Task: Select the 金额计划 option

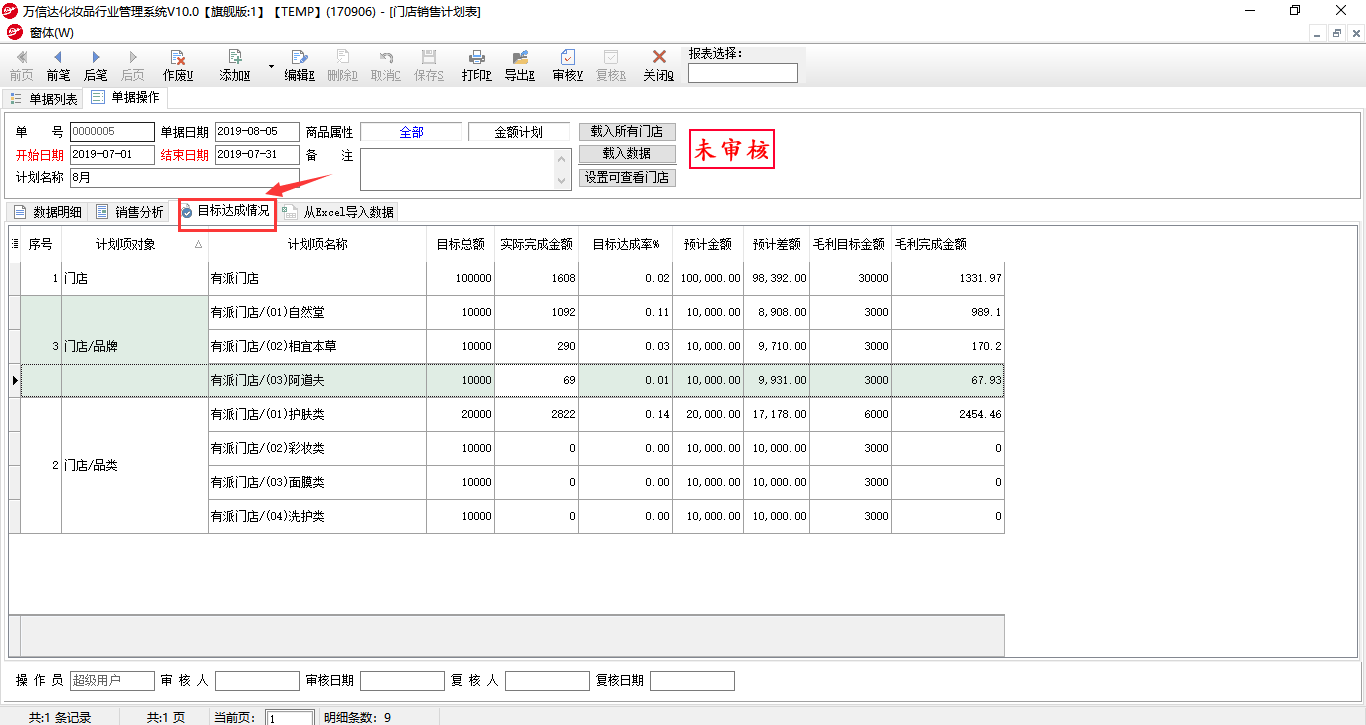Action: pyautogui.click(x=518, y=132)
